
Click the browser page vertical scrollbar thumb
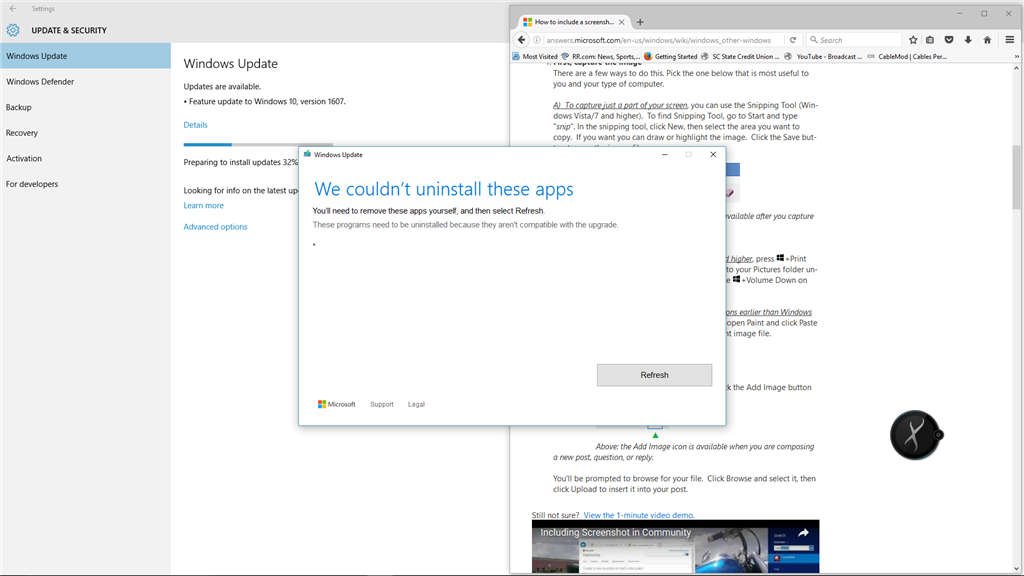[x=1016, y=176]
